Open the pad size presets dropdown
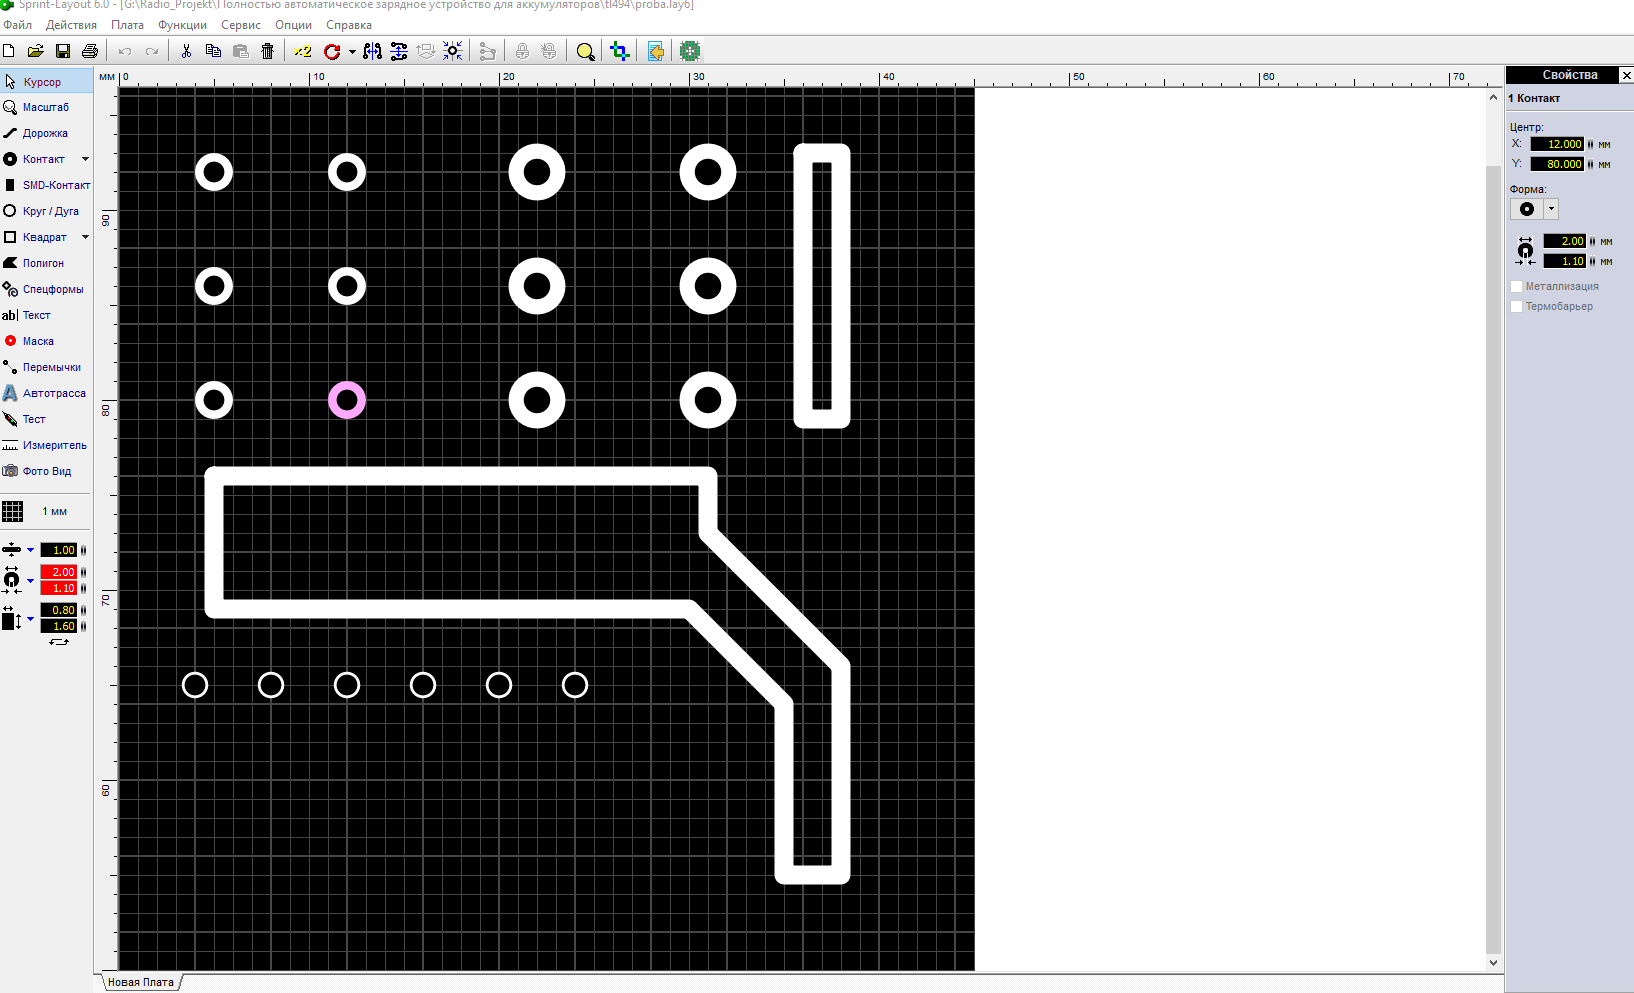 (x=30, y=580)
